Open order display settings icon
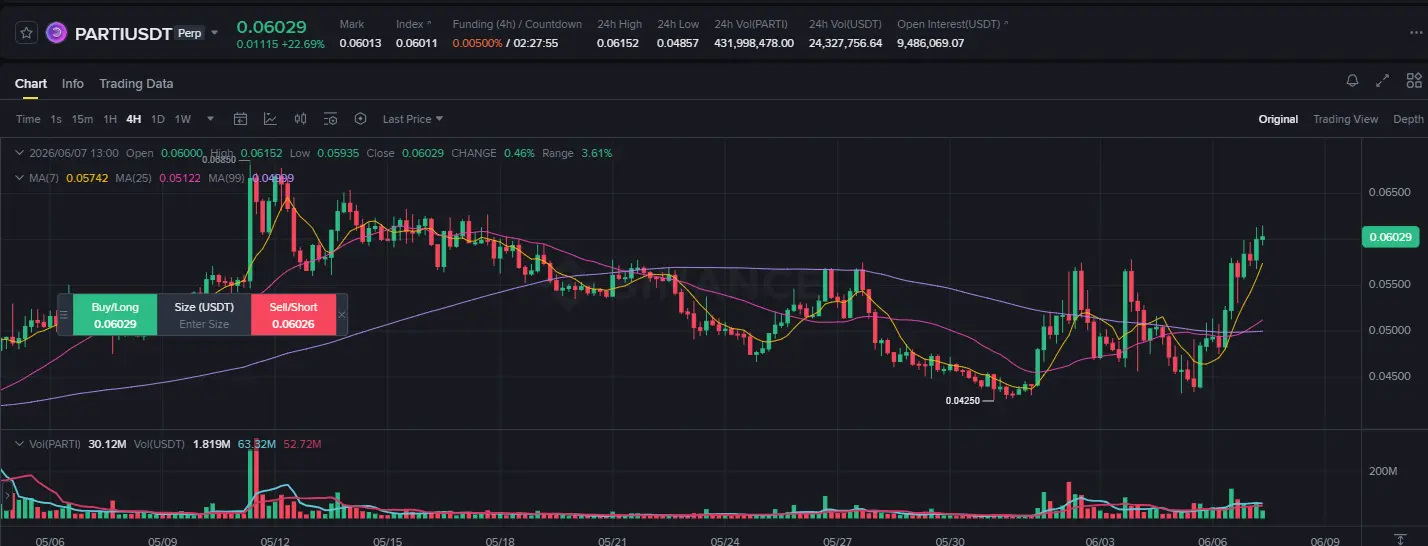 (331, 119)
